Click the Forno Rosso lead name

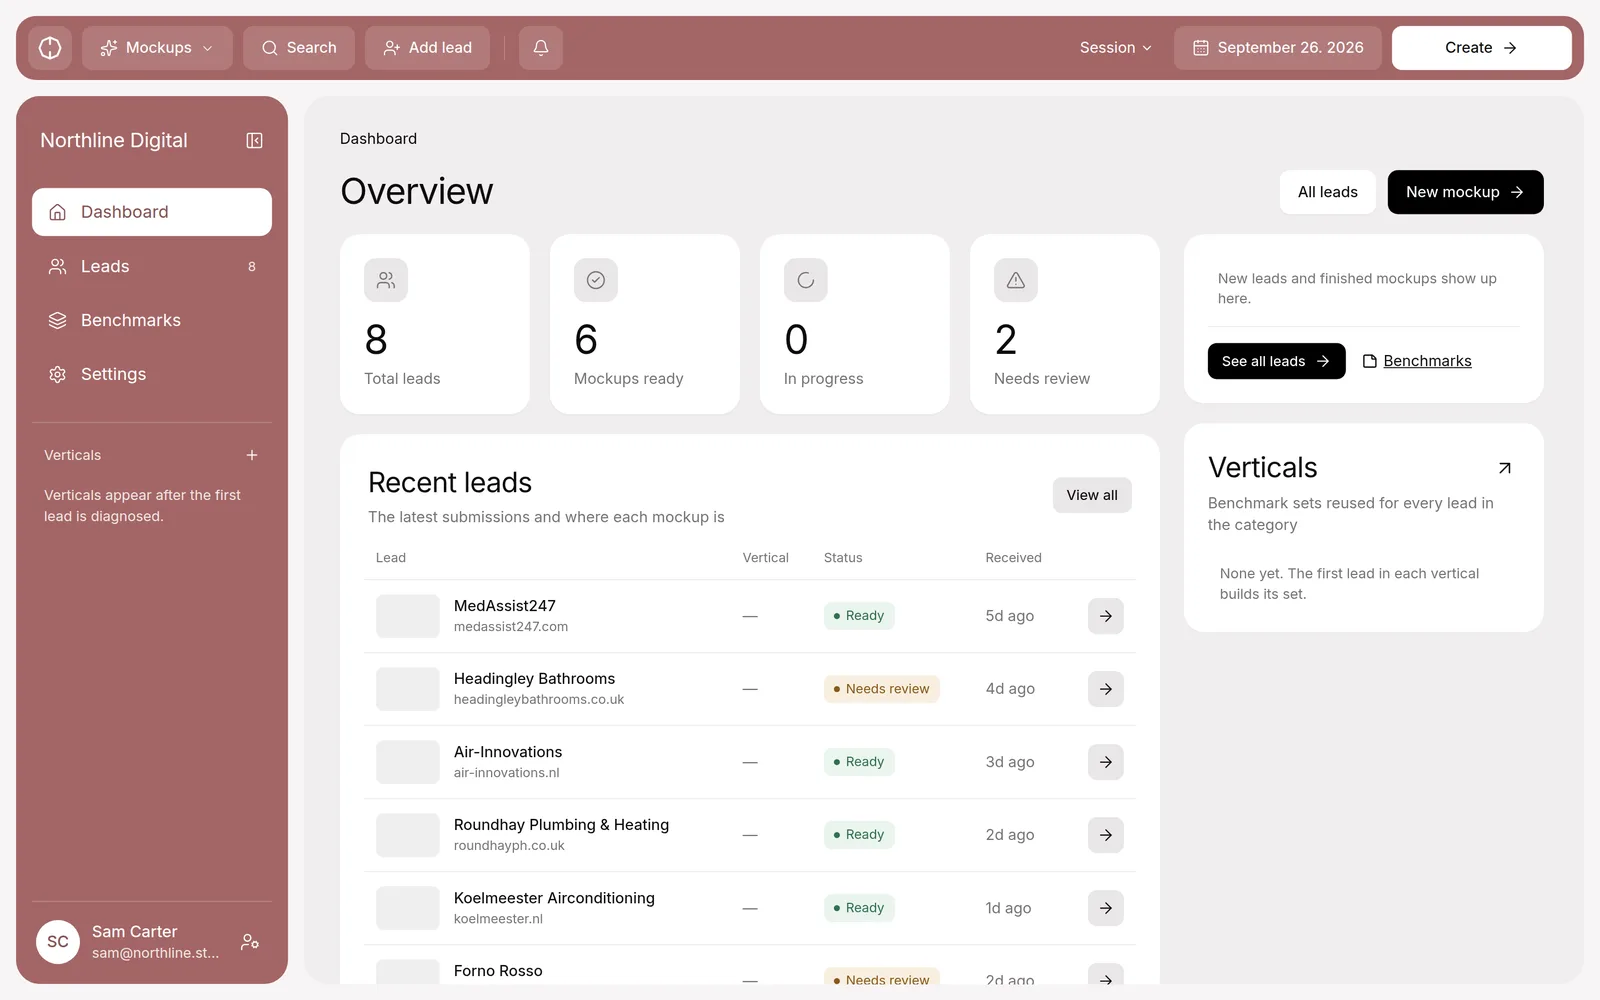[x=498, y=971]
